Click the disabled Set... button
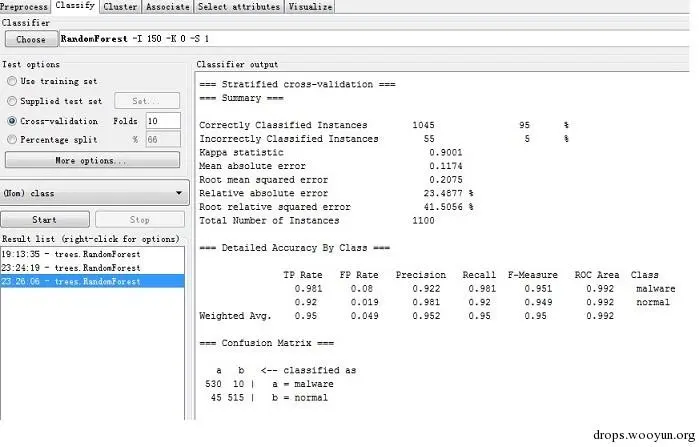Viewport: 699px width, 447px height. [x=147, y=101]
